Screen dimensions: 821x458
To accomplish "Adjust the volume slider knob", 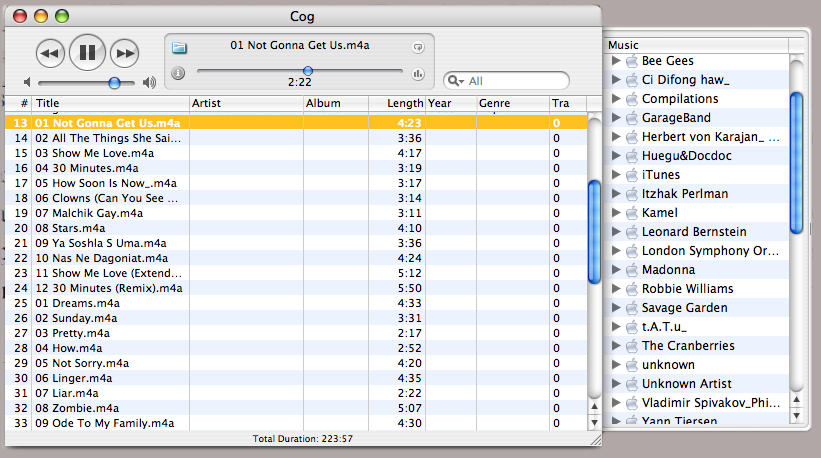I will (x=114, y=83).
